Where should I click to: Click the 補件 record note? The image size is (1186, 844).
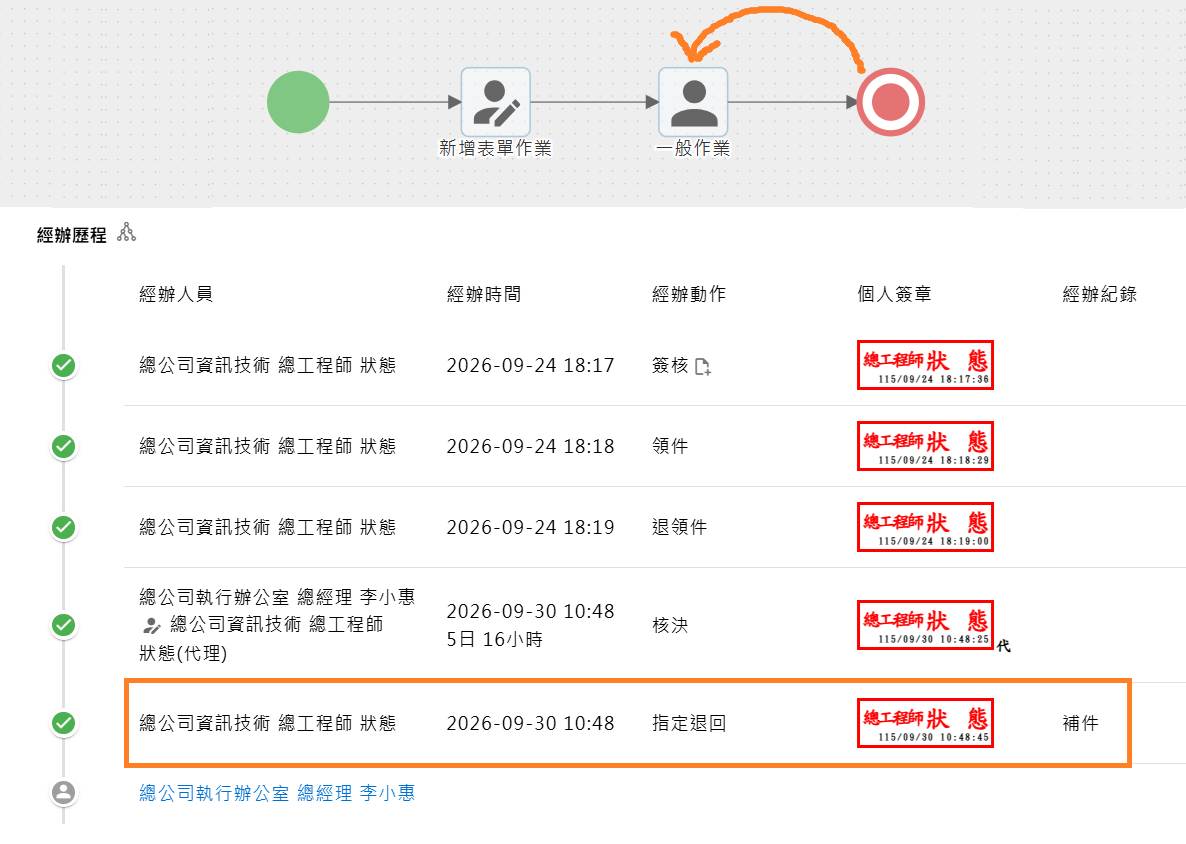pos(1080,724)
